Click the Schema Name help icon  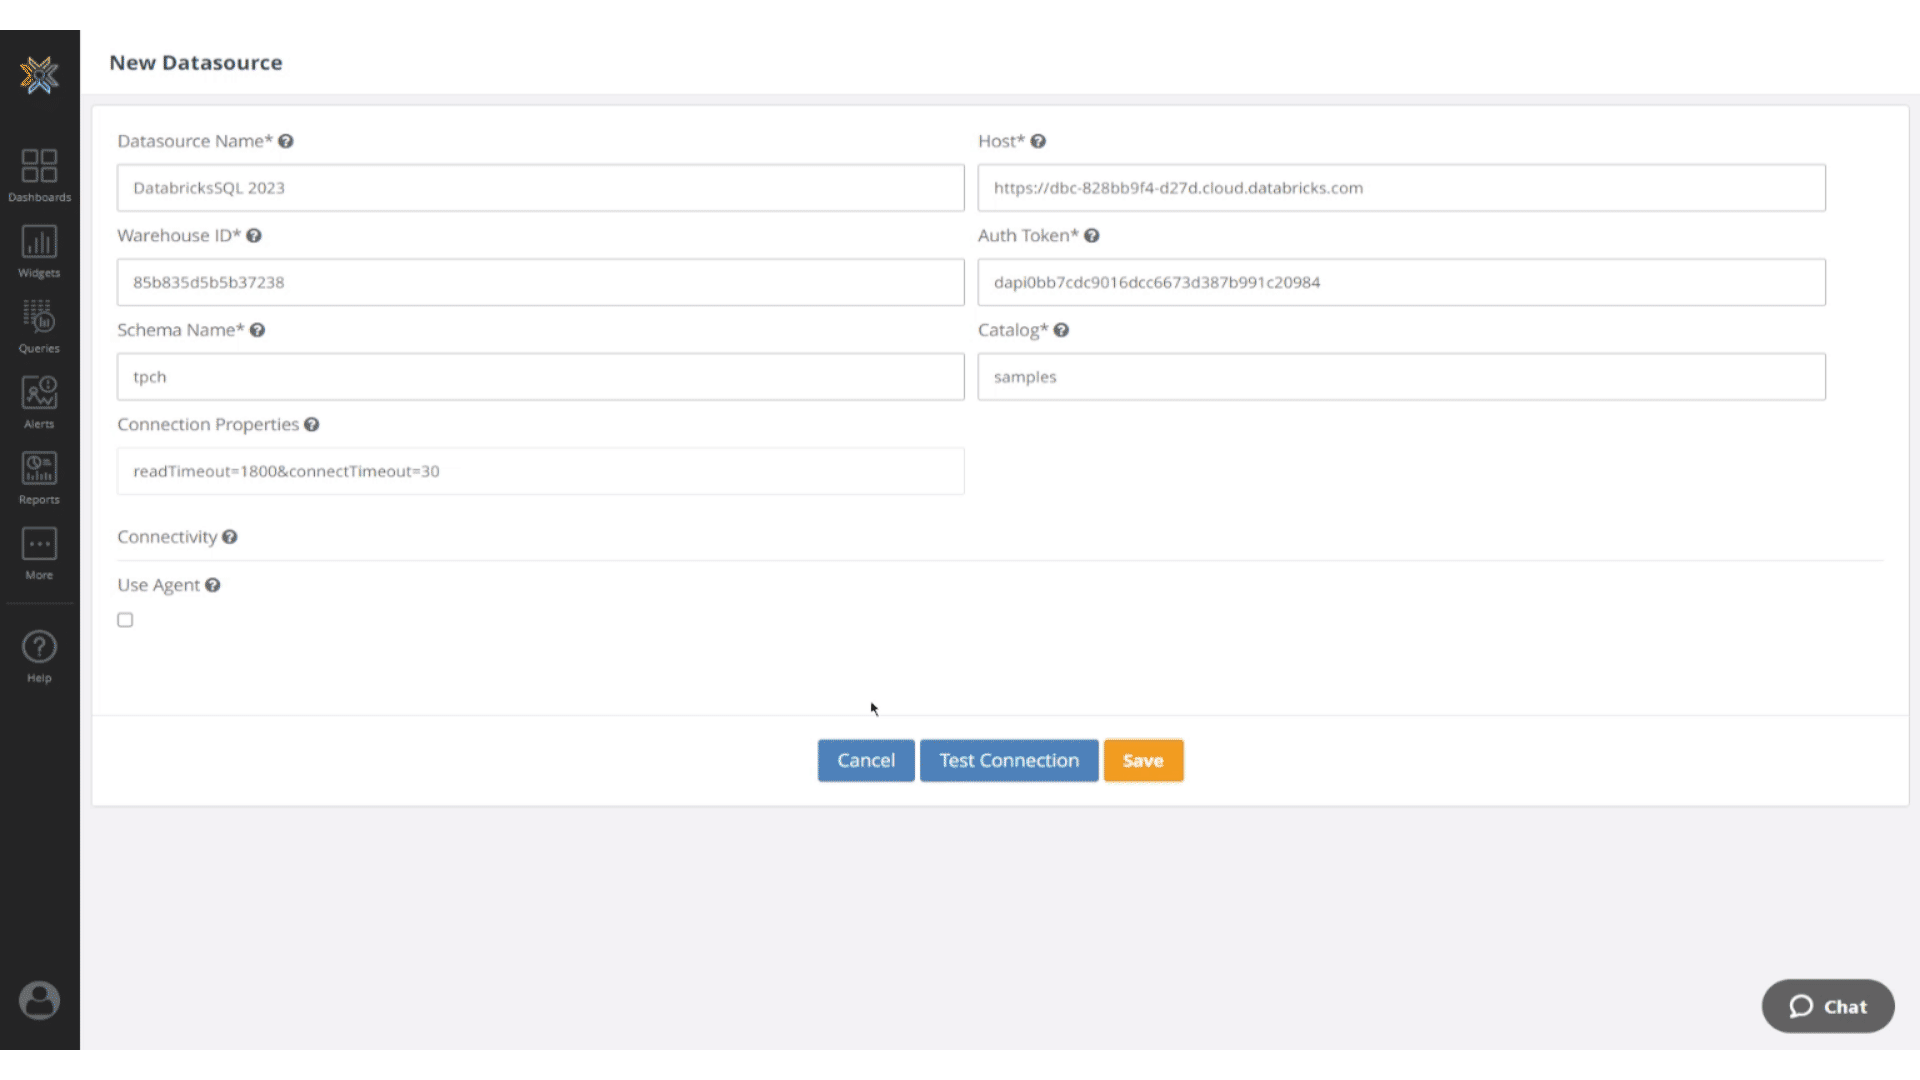coord(257,330)
